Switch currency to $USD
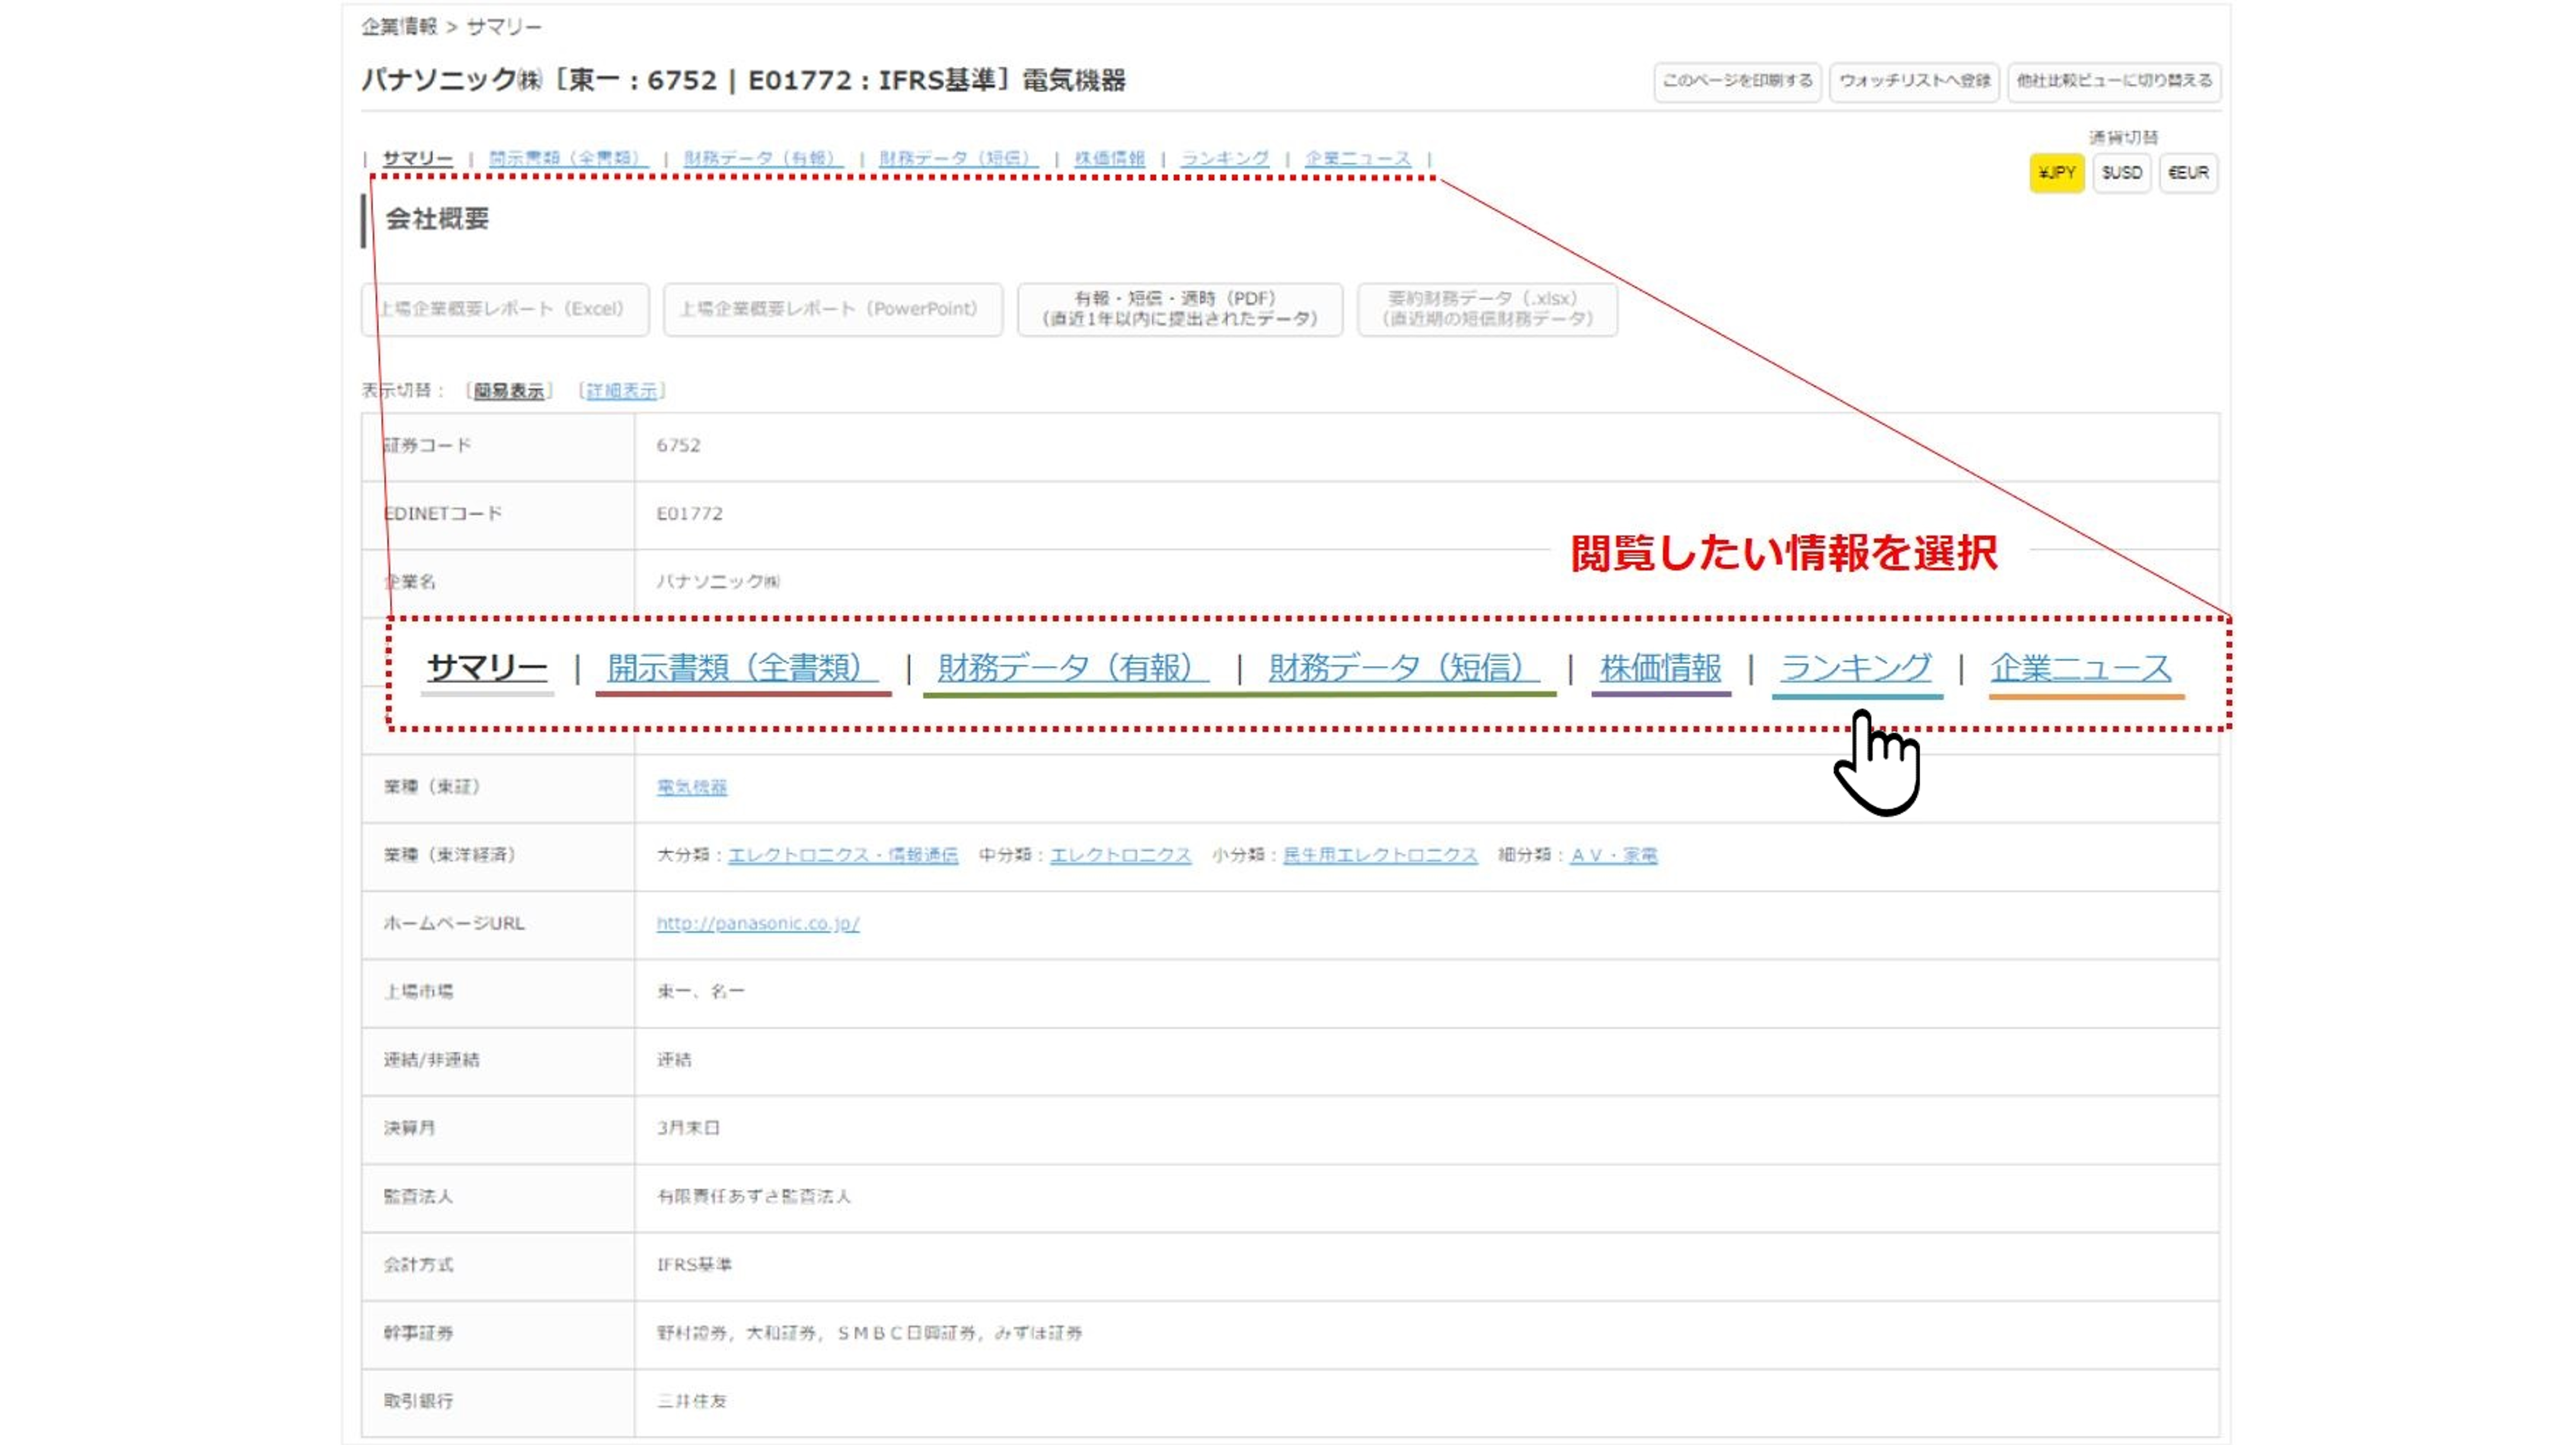Viewport: 2576px width, 1445px height. (x=2121, y=173)
